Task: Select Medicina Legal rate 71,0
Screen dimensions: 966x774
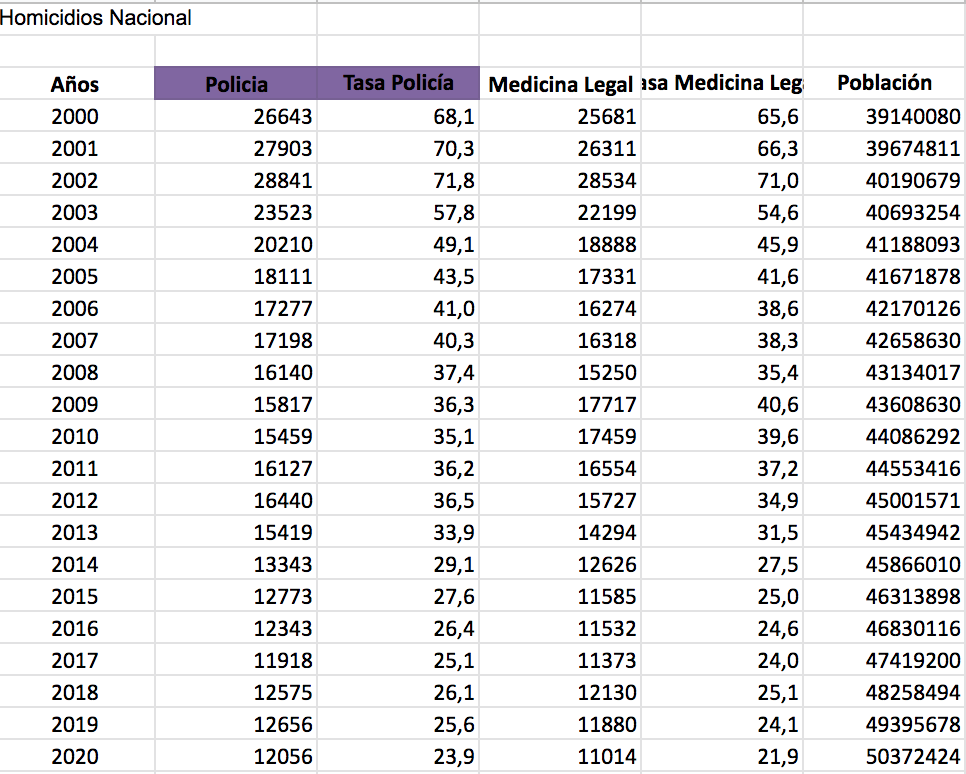Action: click(x=722, y=181)
